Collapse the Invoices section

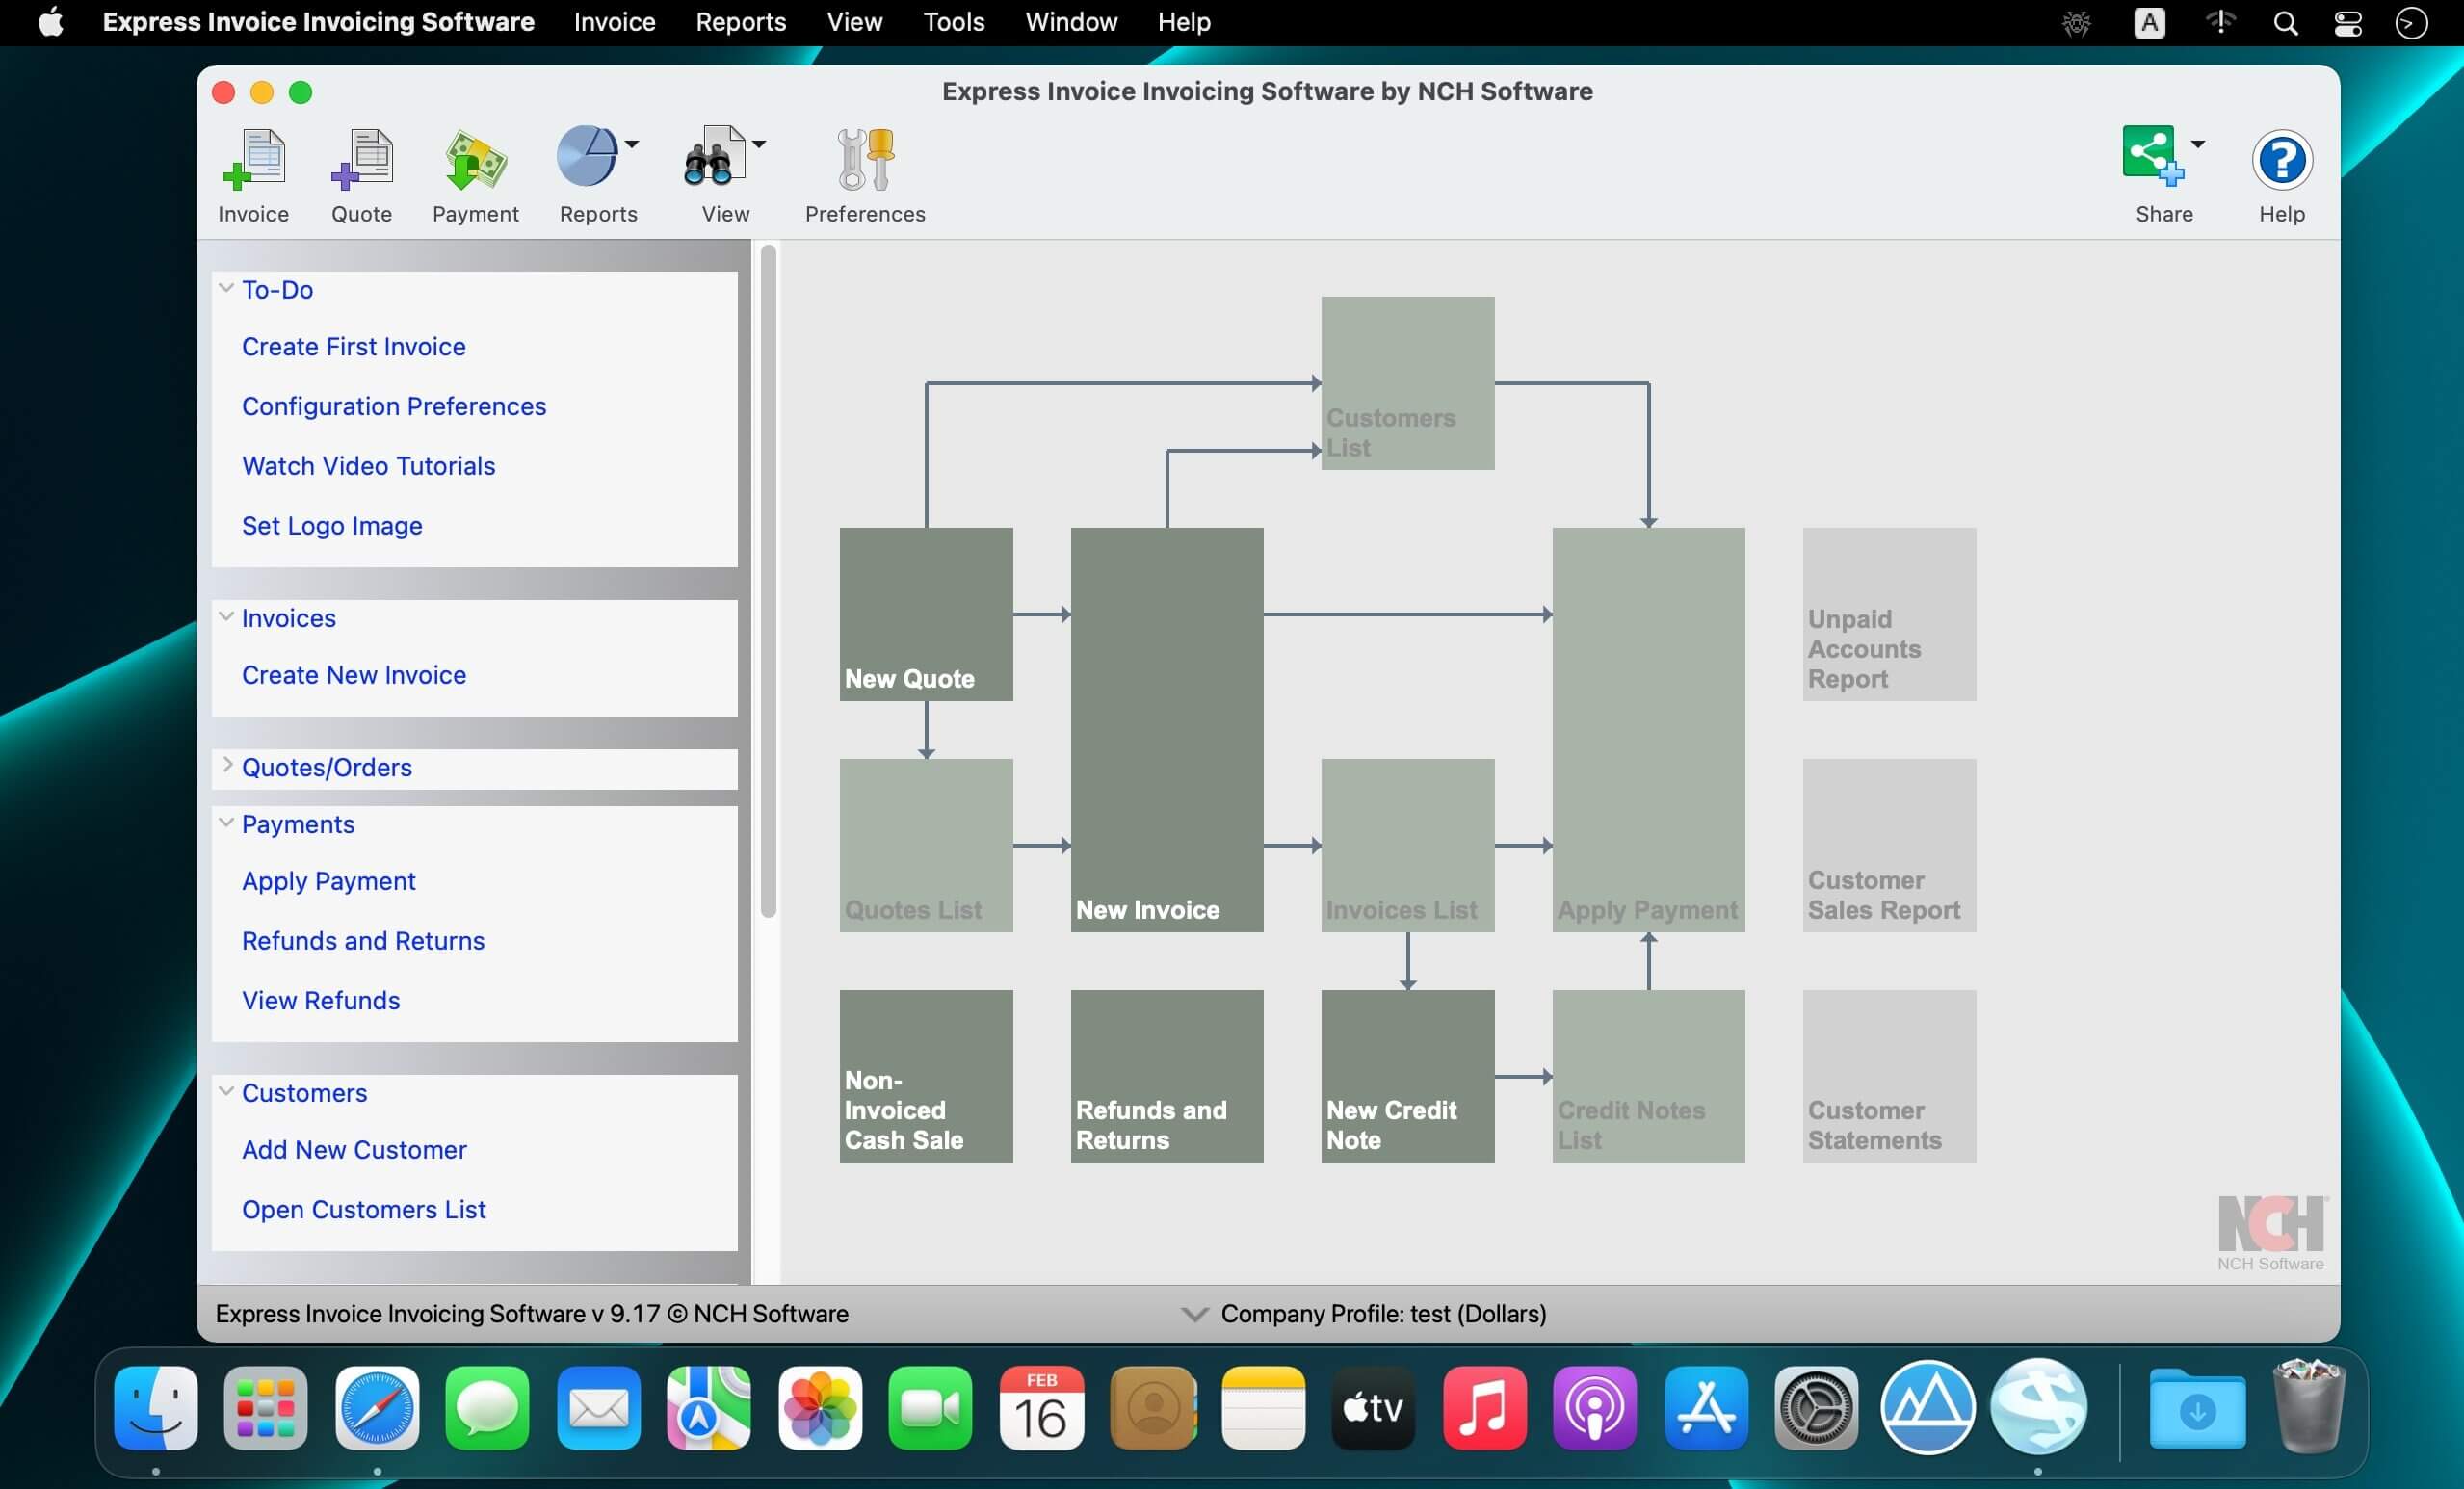point(227,617)
